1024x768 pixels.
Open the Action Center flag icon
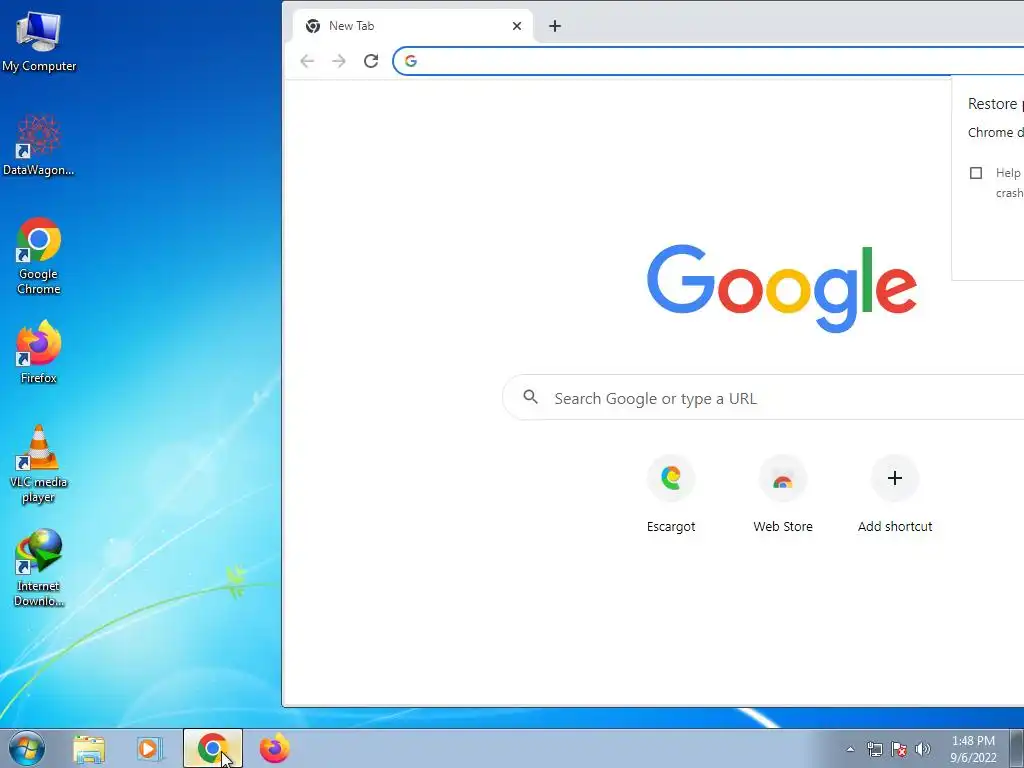(899, 749)
